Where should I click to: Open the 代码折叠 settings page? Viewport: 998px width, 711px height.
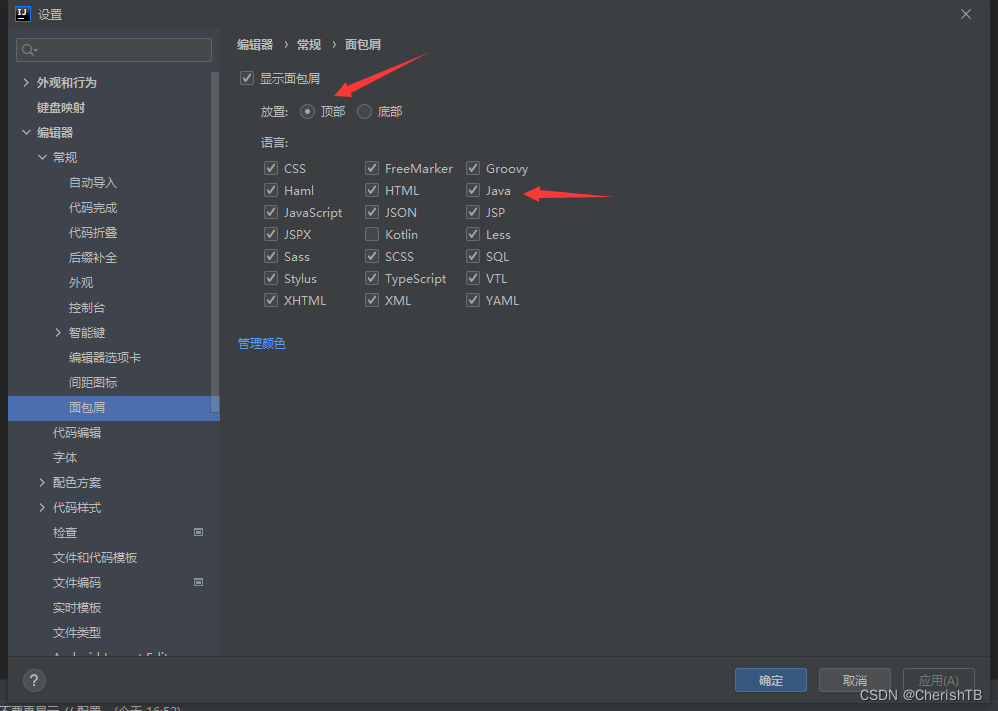(93, 232)
